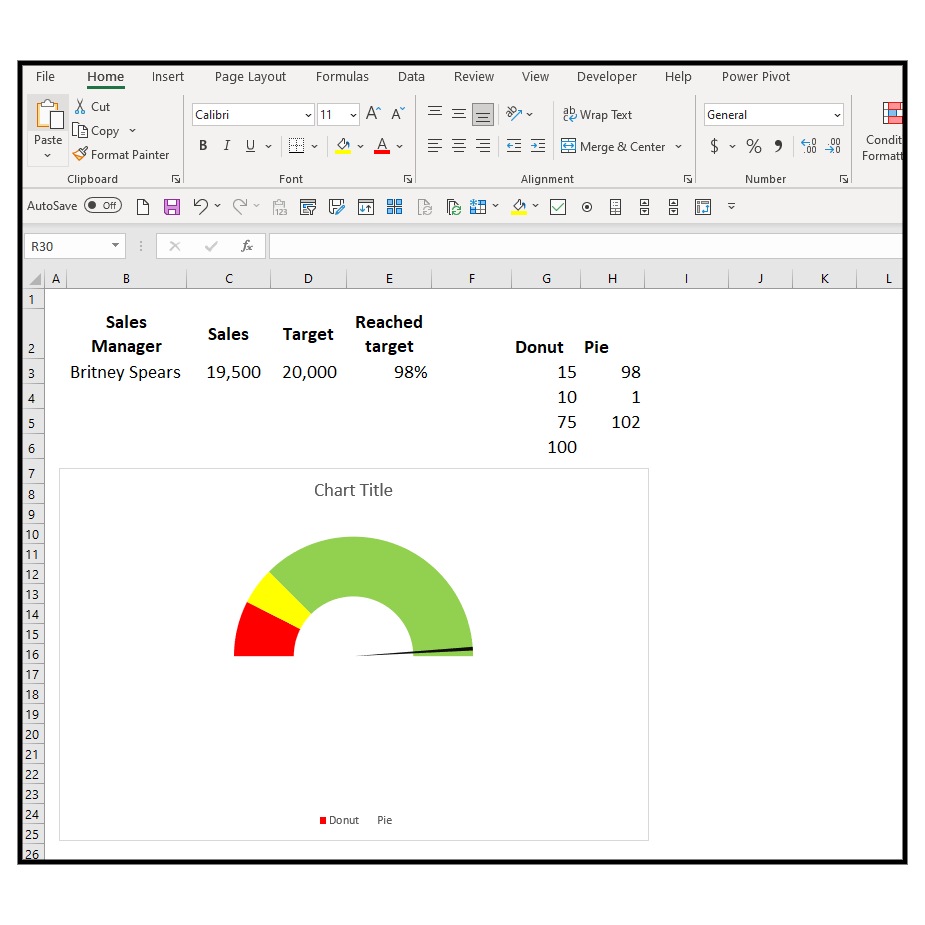Click Increase Decimal in the Number group
The height and width of the screenshot is (925, 925).
click(x=808, y=146)
